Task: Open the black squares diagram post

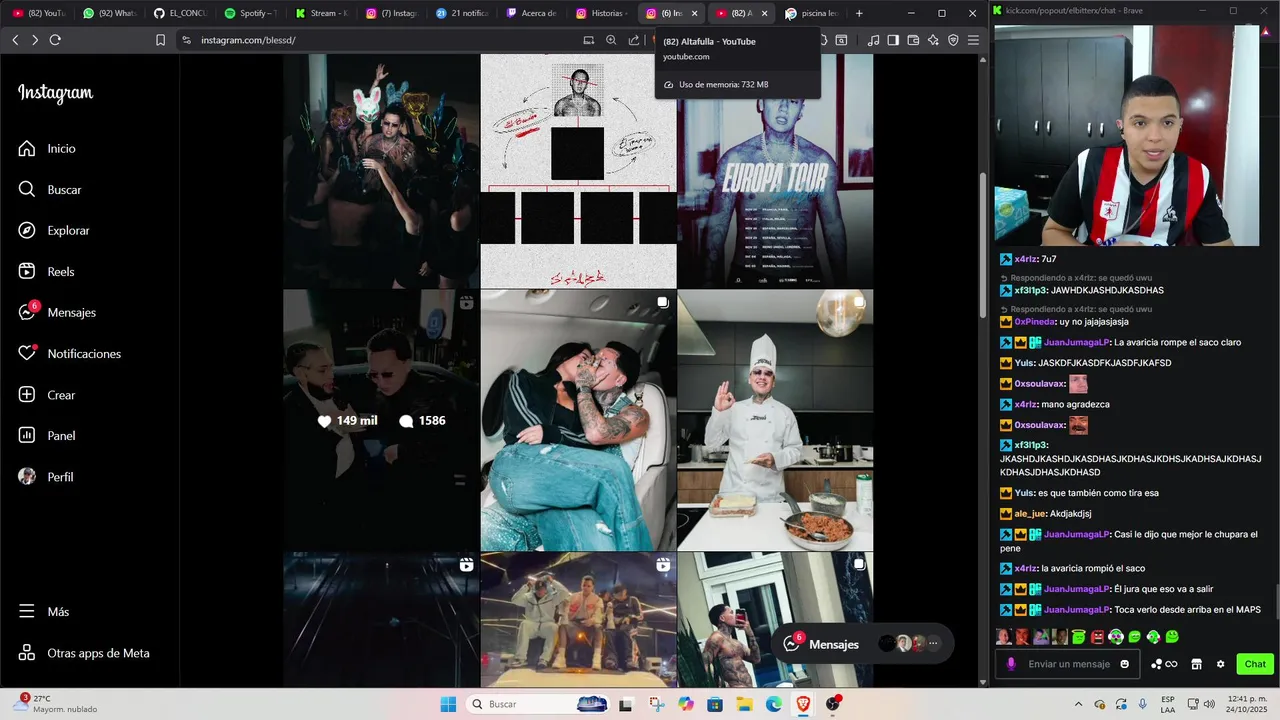Action: [578, 171]
